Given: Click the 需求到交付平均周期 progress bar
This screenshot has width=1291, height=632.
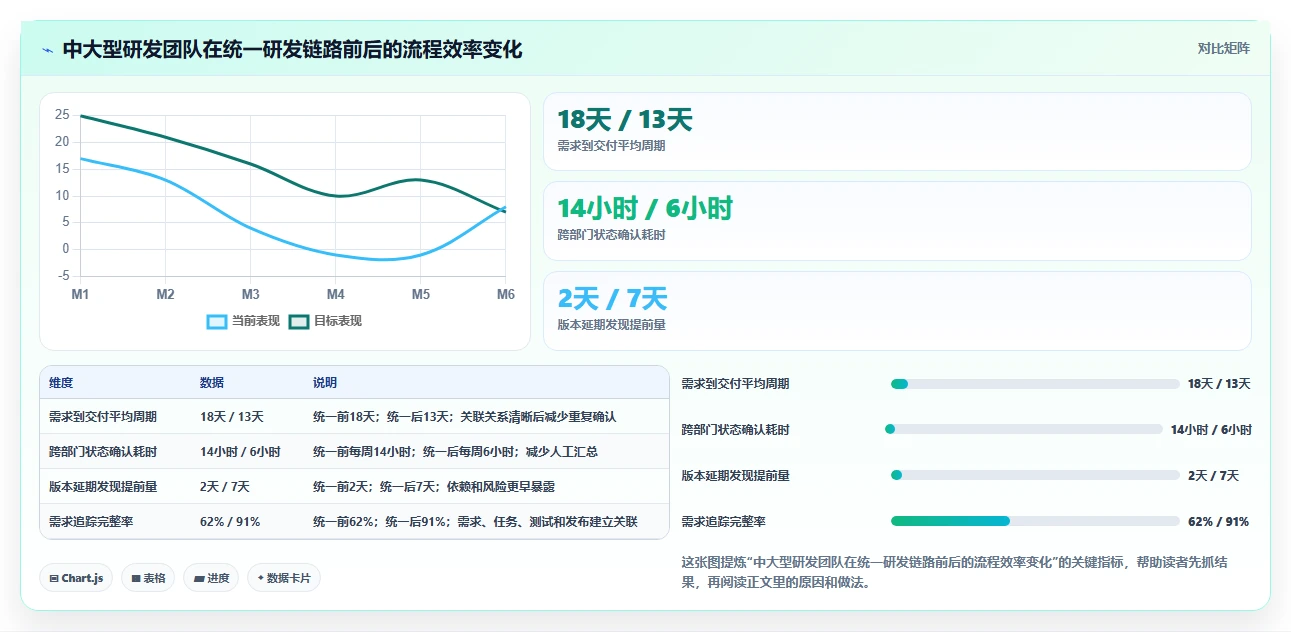Looking at the screenshot, I should (x=1035, y=384).
